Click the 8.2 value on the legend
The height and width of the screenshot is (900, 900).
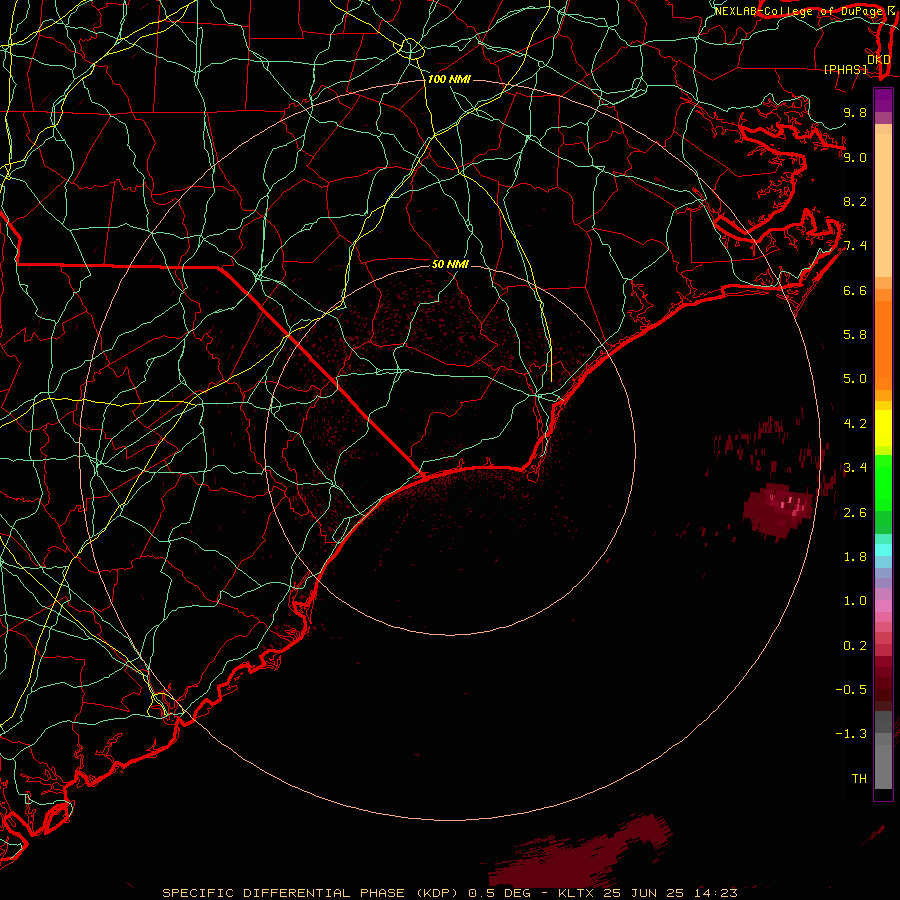coord(855,201)
